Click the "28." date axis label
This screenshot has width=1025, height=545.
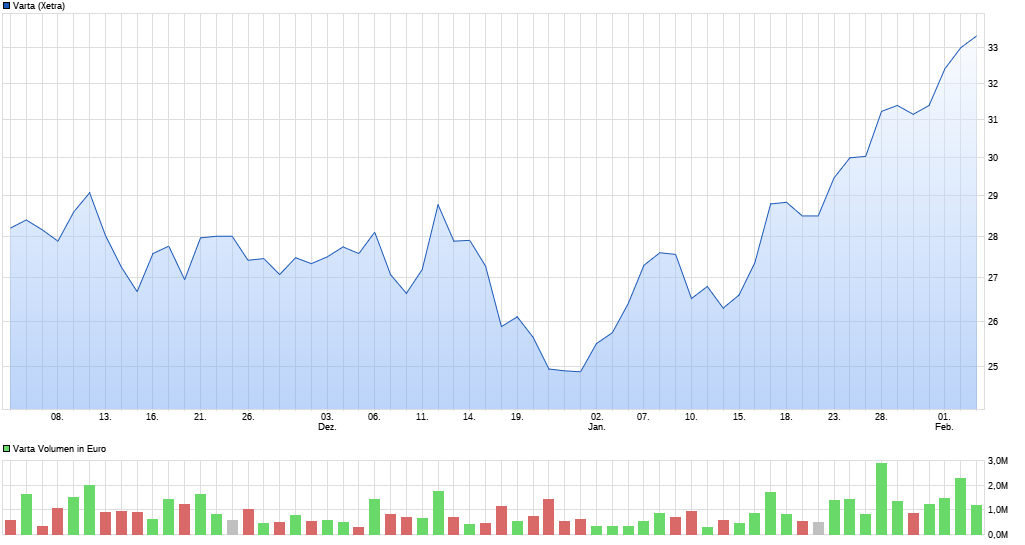[881, 416]
